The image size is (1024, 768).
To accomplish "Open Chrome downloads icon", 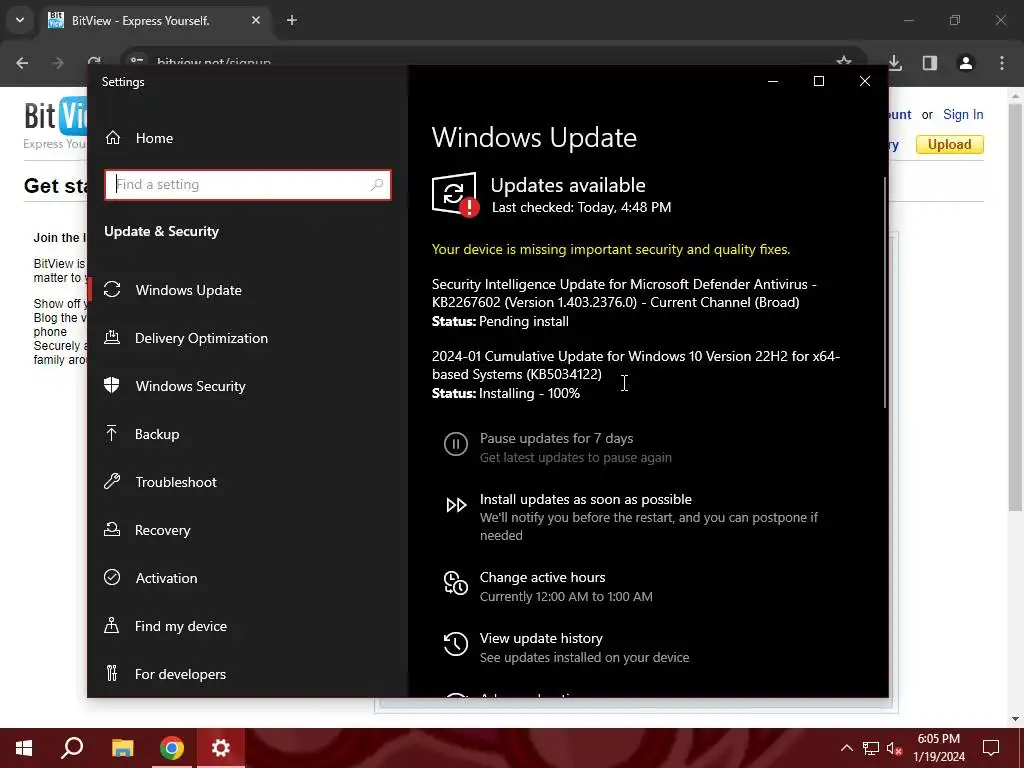I will (895, 63).
